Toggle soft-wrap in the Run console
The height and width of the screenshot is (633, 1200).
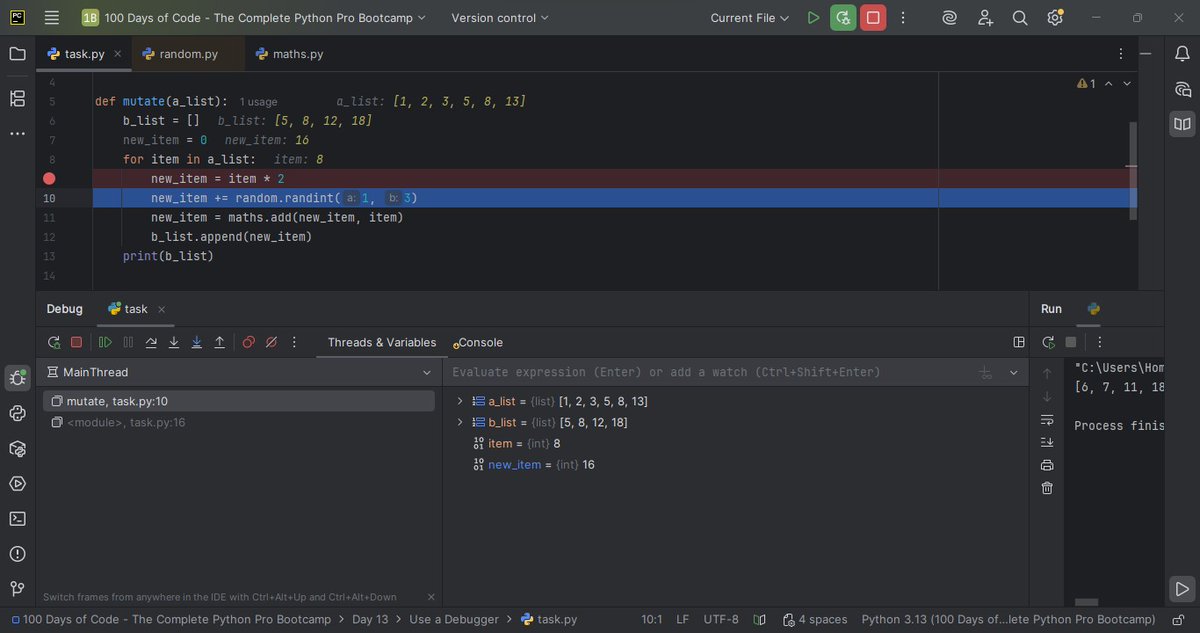coord(1047,419)
